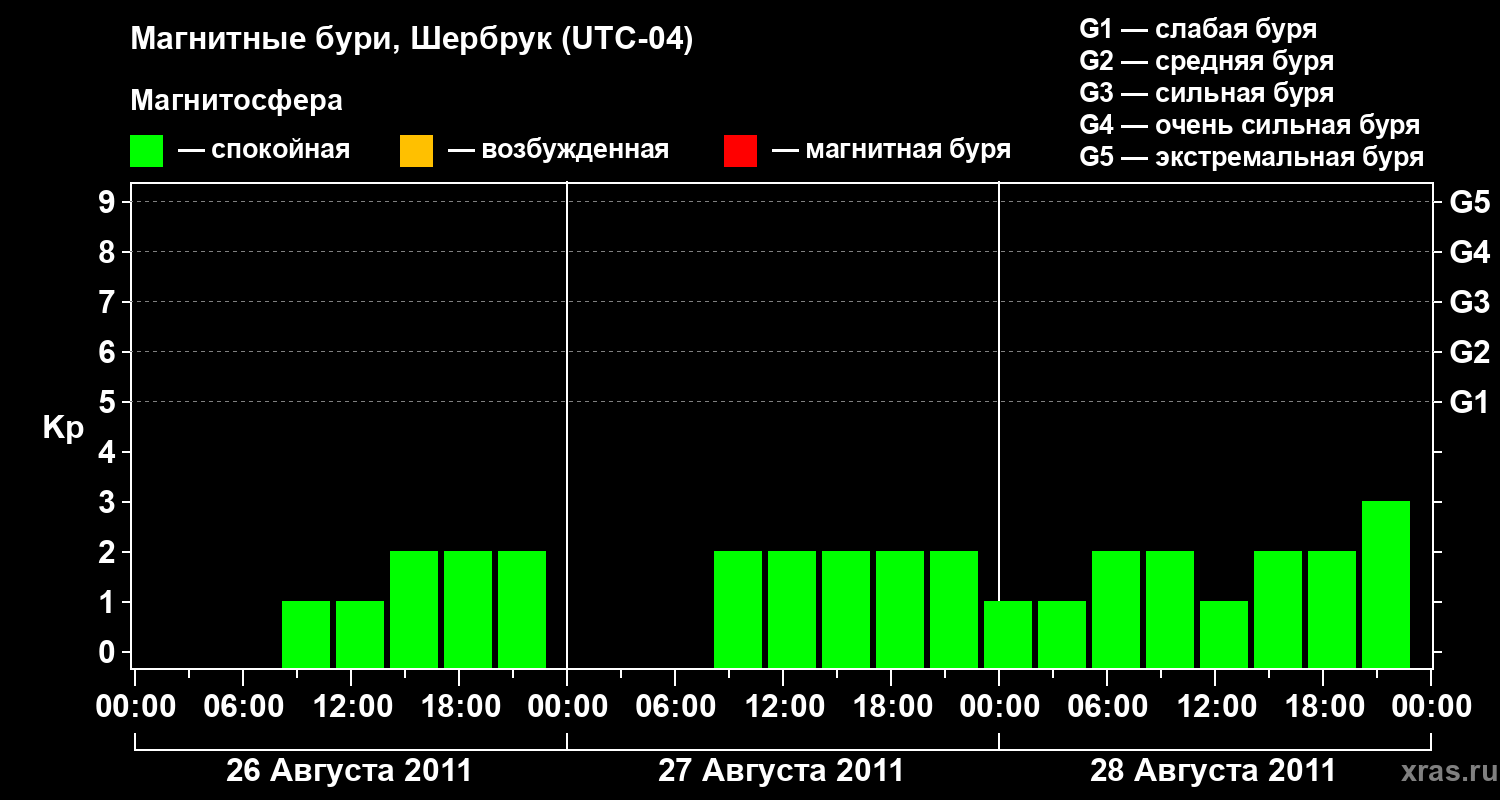Click the G3 label on right axis
This screenshot has height=800, width=1500.
click(x=1469, y=302)
